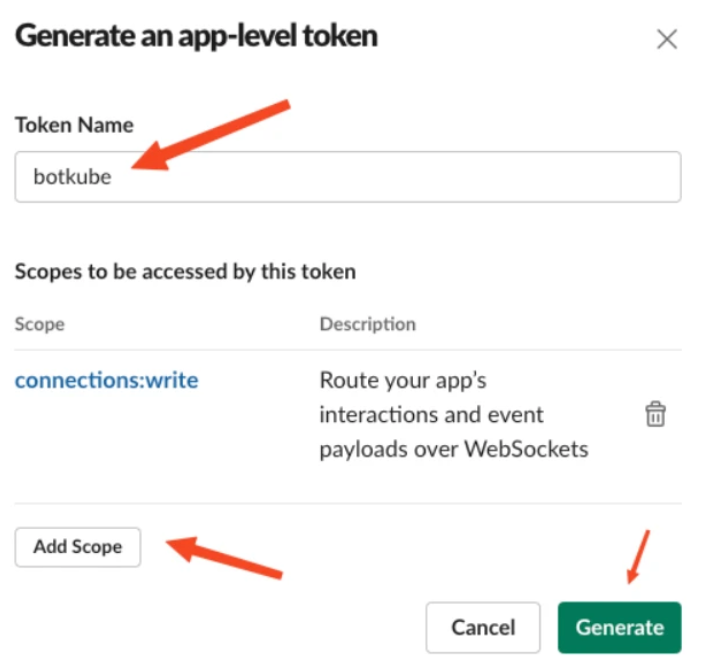Cancel the token generation

tap(483, 627)
